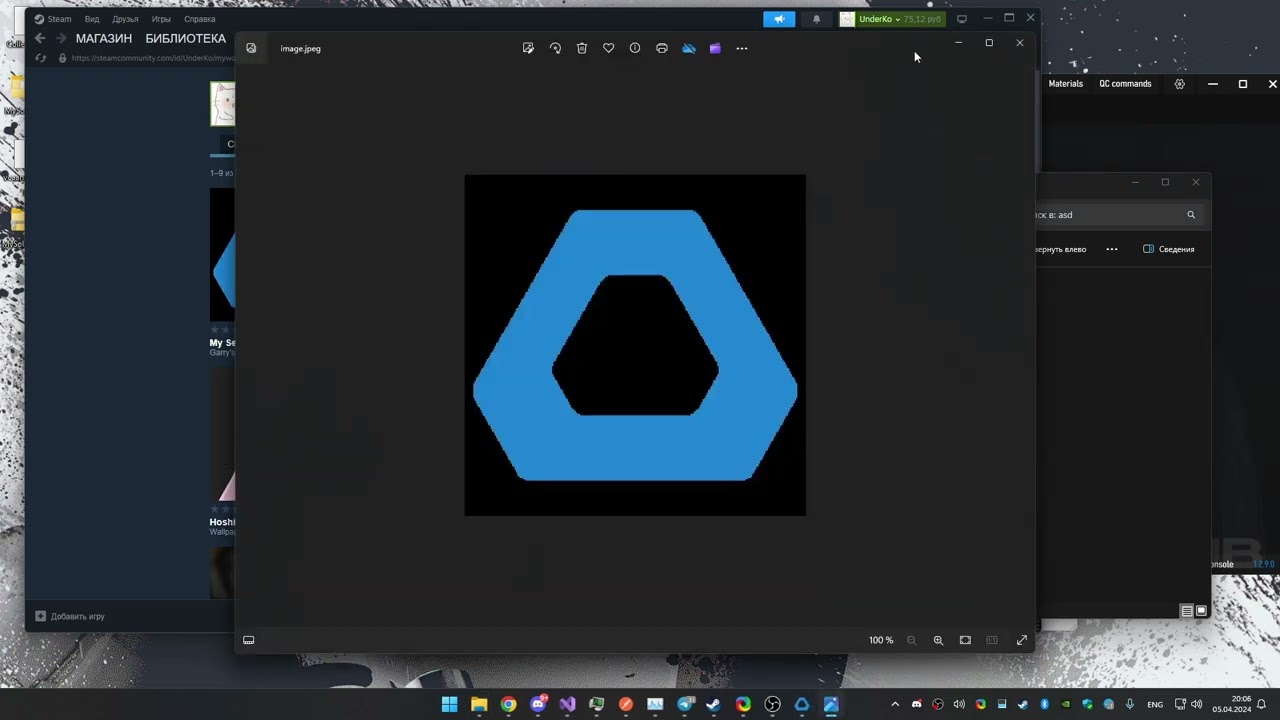
Task: Open the Справка menu in Steam
Action: [200, 19]
